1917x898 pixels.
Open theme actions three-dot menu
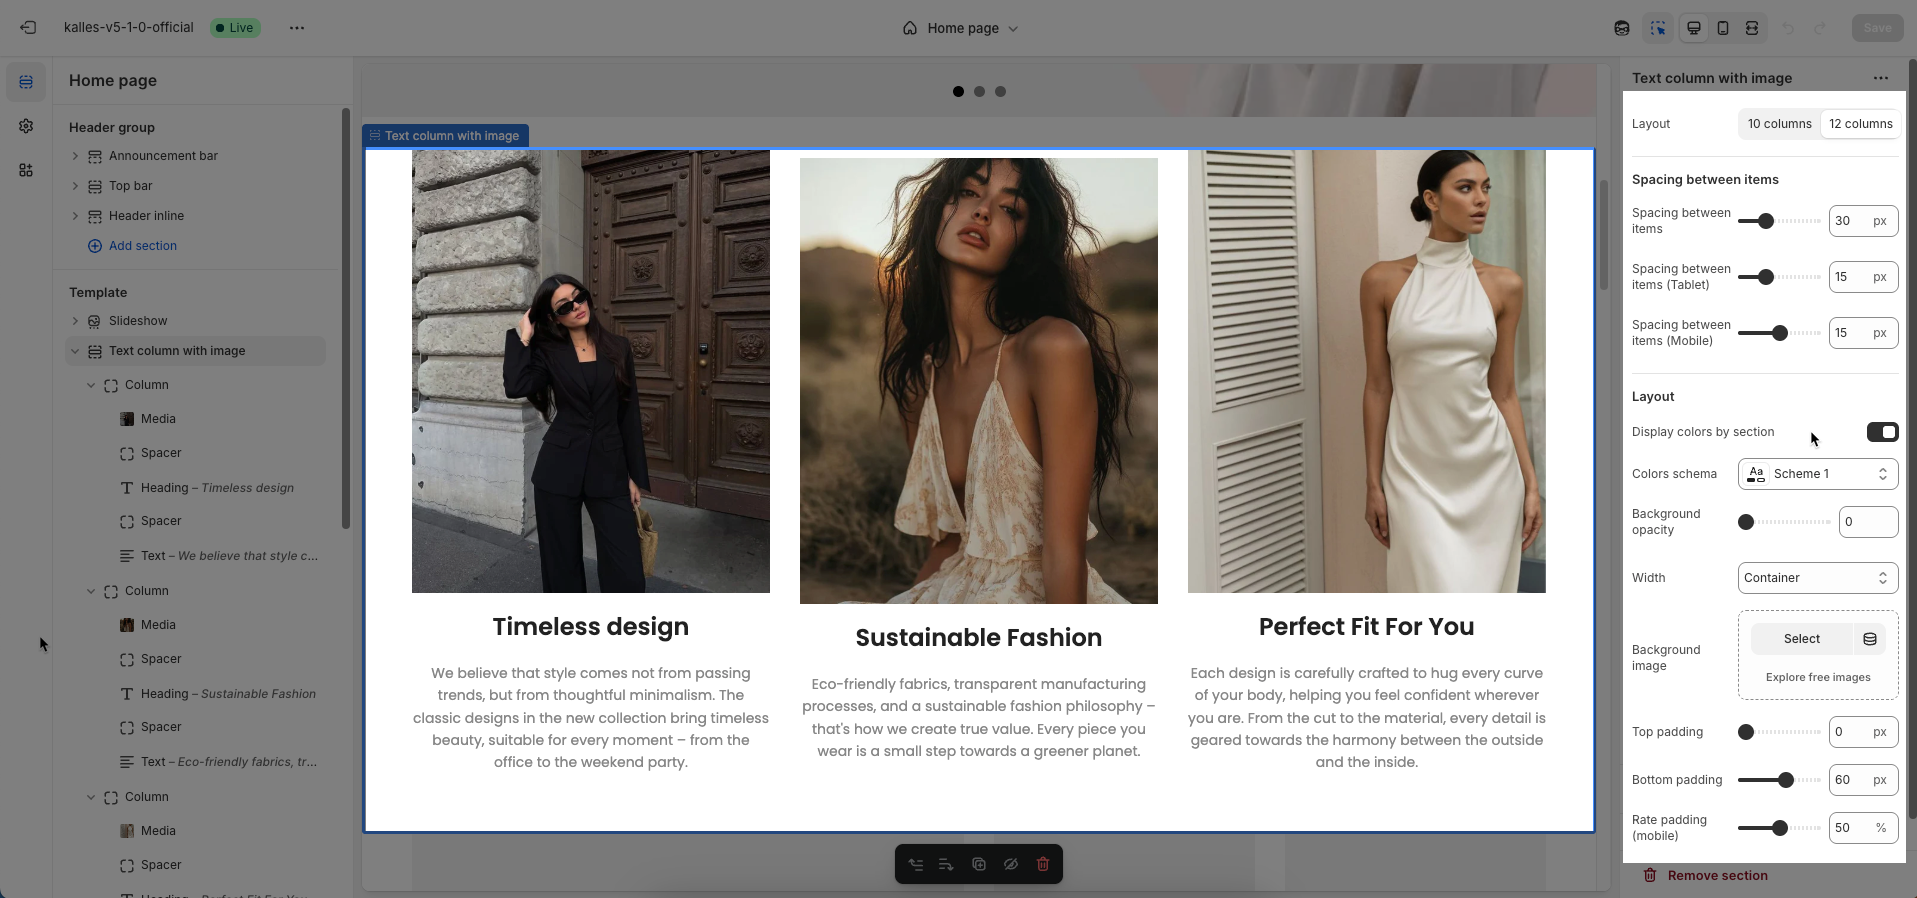coord(297,28)
